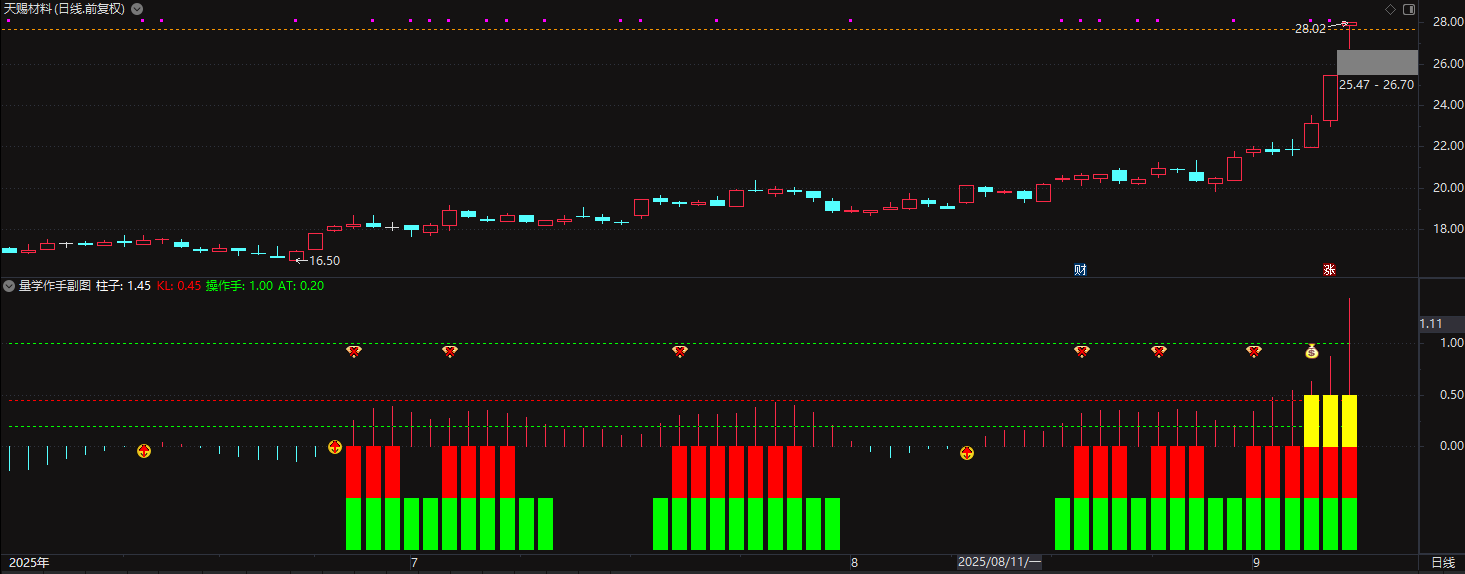Screen dimensions: 1465x574
Task: Click the red 涨 marker under the candlesticks
Action: pos(1330,269)
